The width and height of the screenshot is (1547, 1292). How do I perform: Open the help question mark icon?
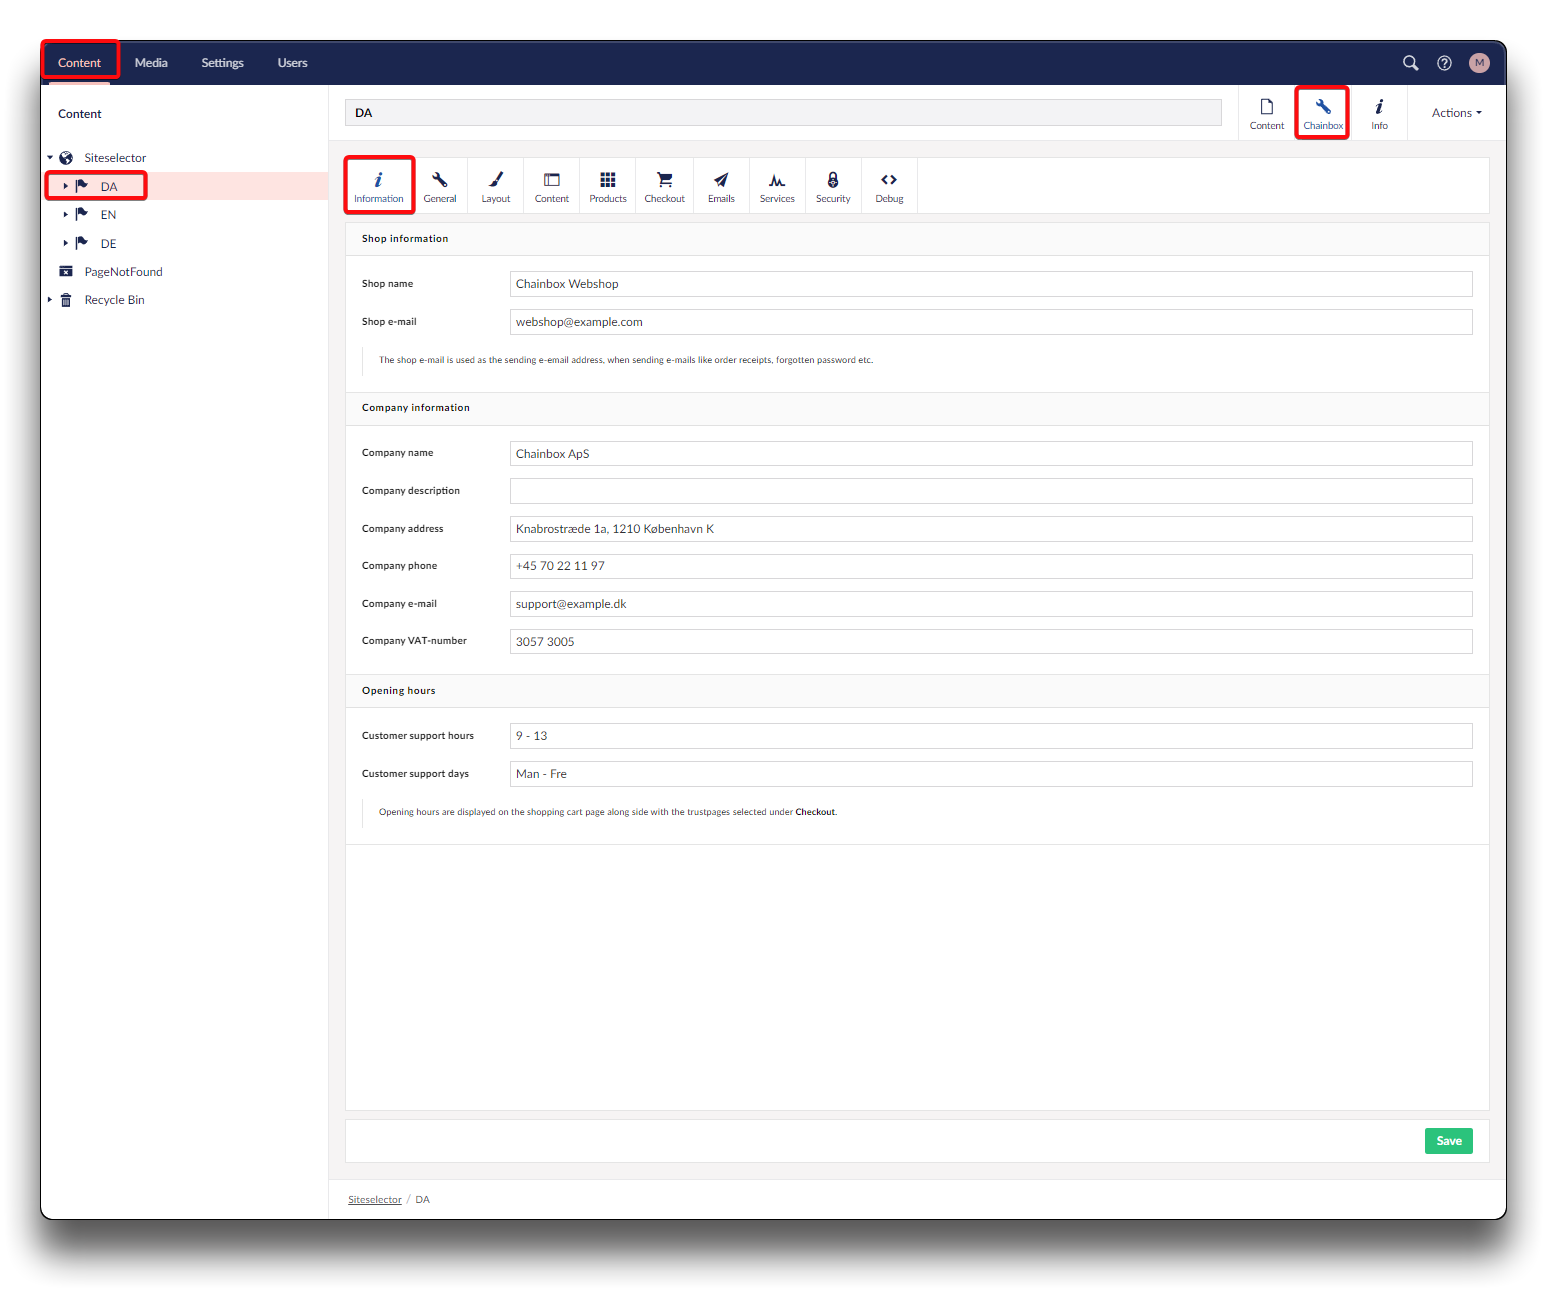(x=1444, y=63)
